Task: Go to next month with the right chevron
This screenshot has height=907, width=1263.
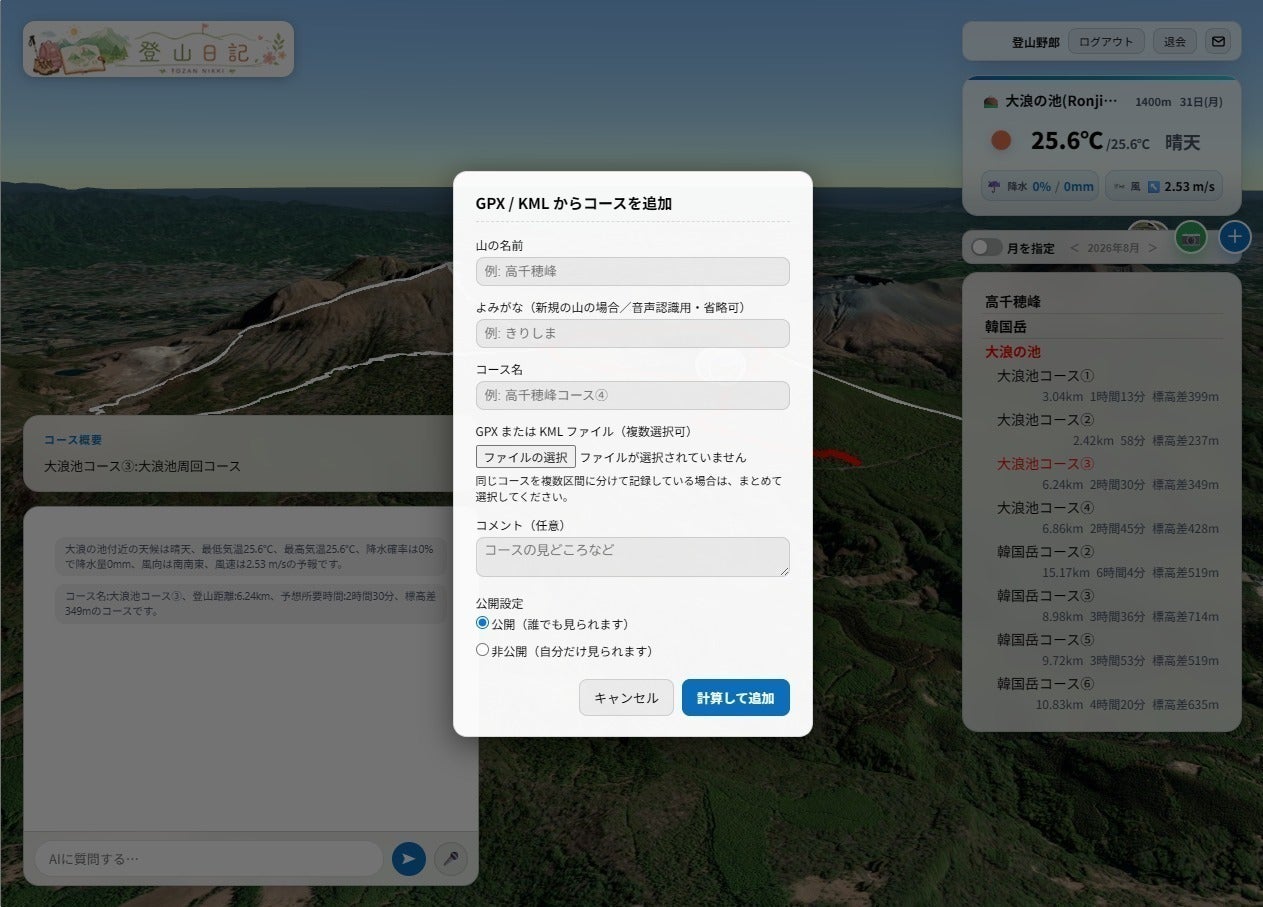Action: tap(1152, 247)
